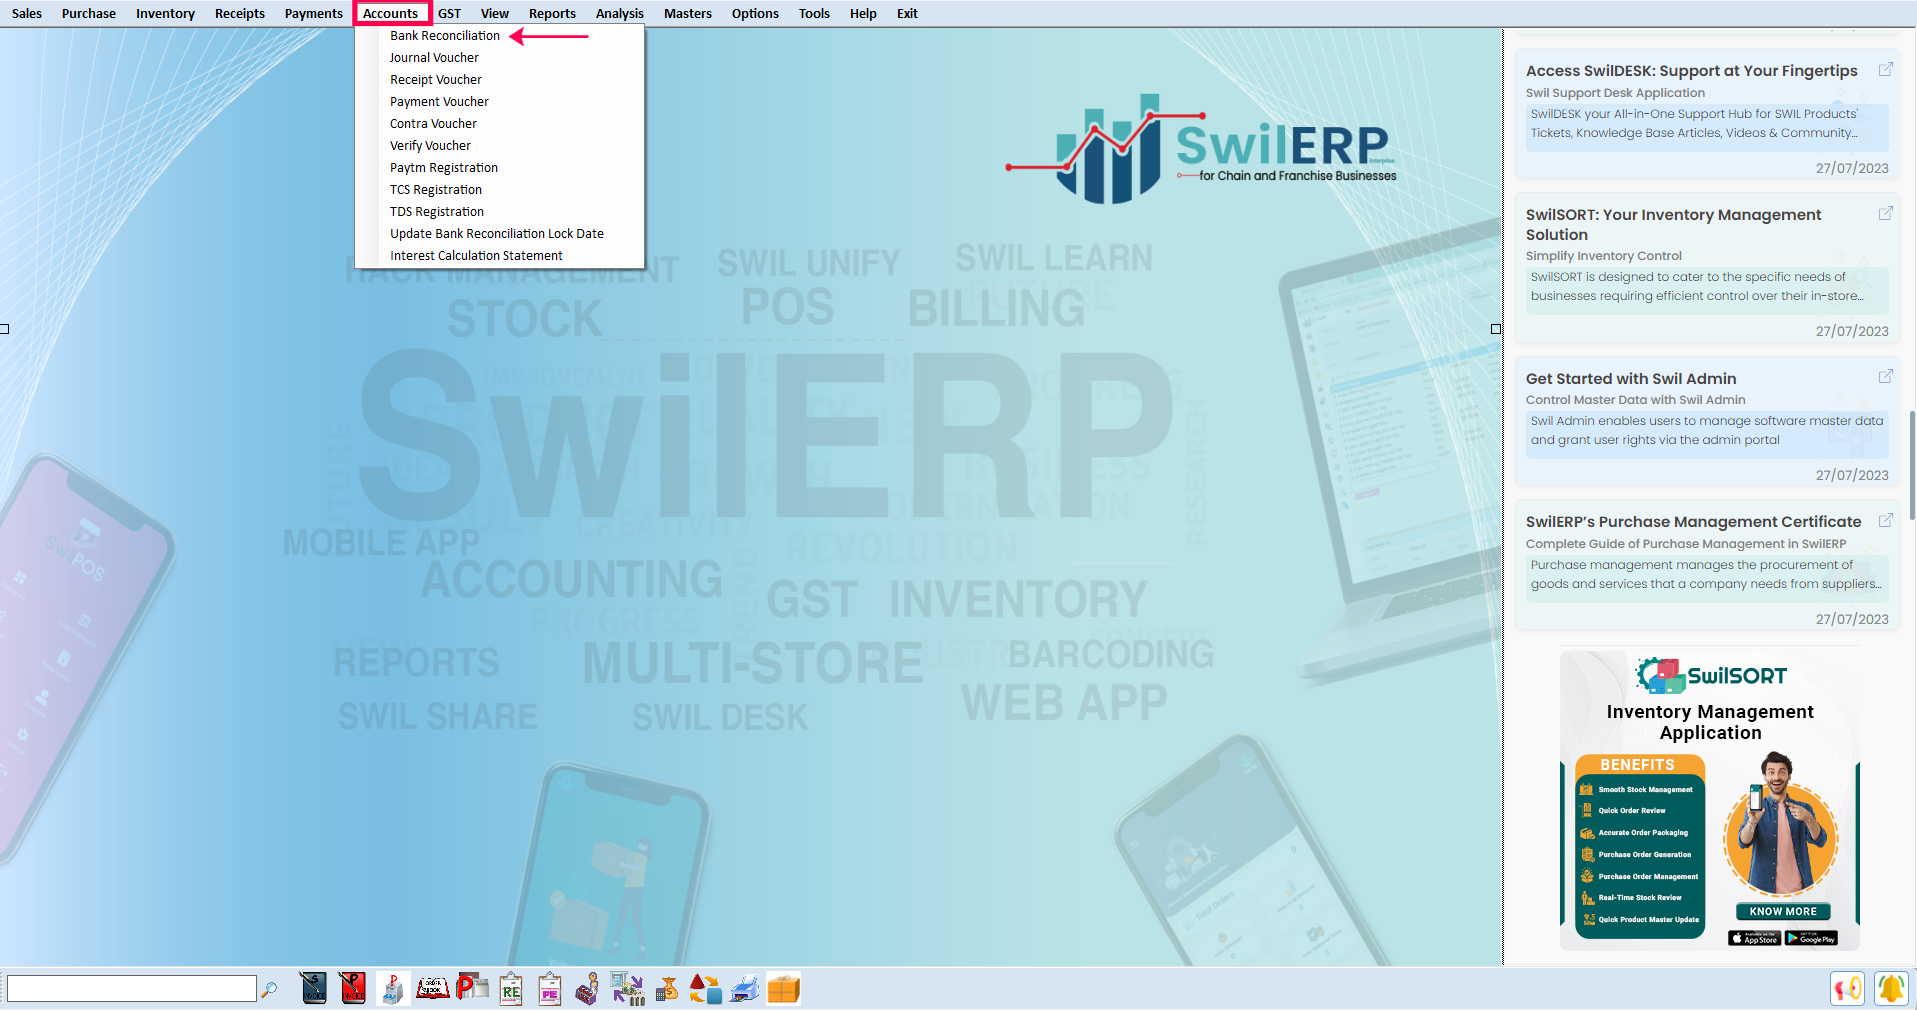
Task: Open external link icon on Swil Admin card
Action: 1885,376
